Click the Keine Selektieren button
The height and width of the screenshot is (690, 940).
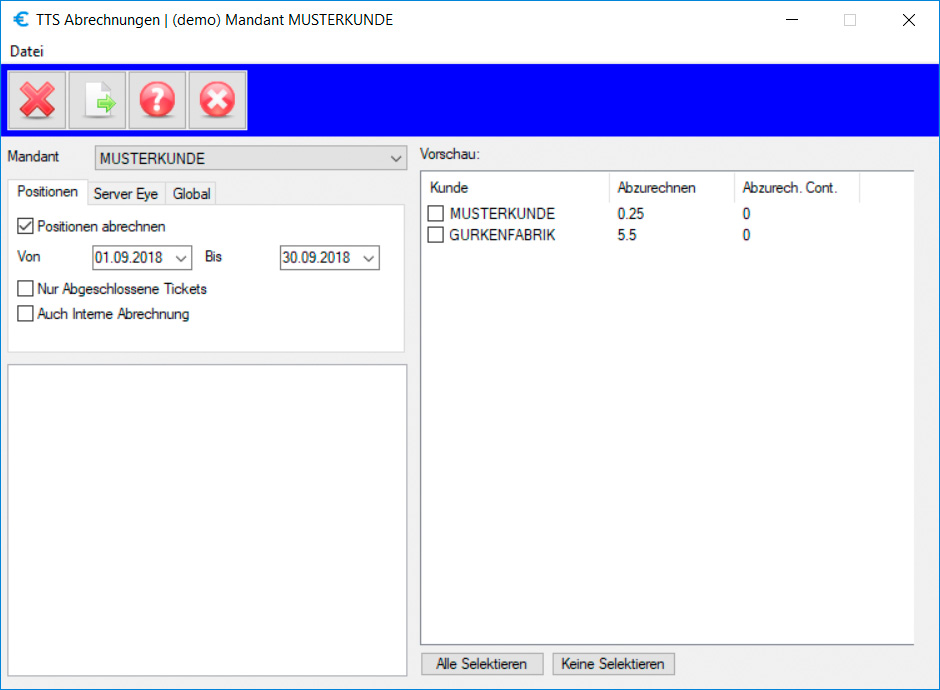(613, 664)
